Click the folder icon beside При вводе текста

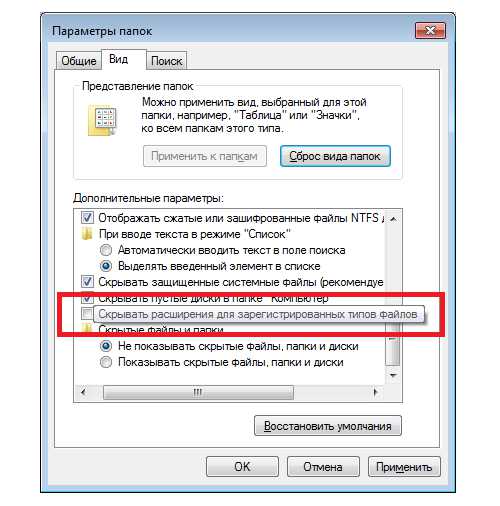87,234
